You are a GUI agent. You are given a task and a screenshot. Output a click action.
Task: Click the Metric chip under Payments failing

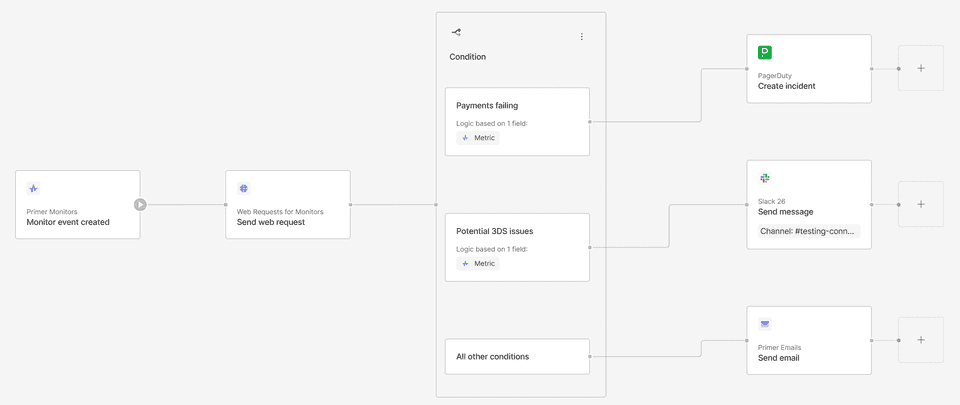[478, 138]
